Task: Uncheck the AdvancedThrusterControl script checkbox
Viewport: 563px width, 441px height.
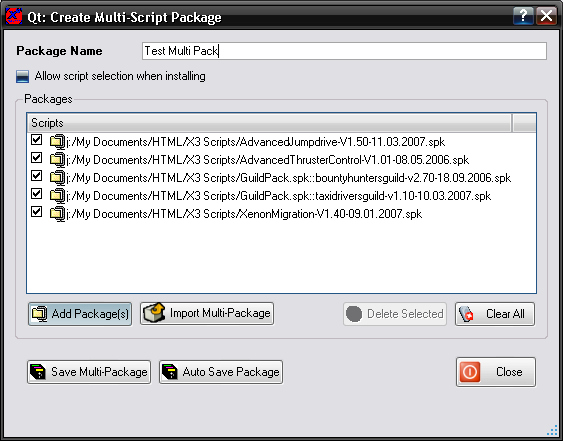Action: point(36,158)
